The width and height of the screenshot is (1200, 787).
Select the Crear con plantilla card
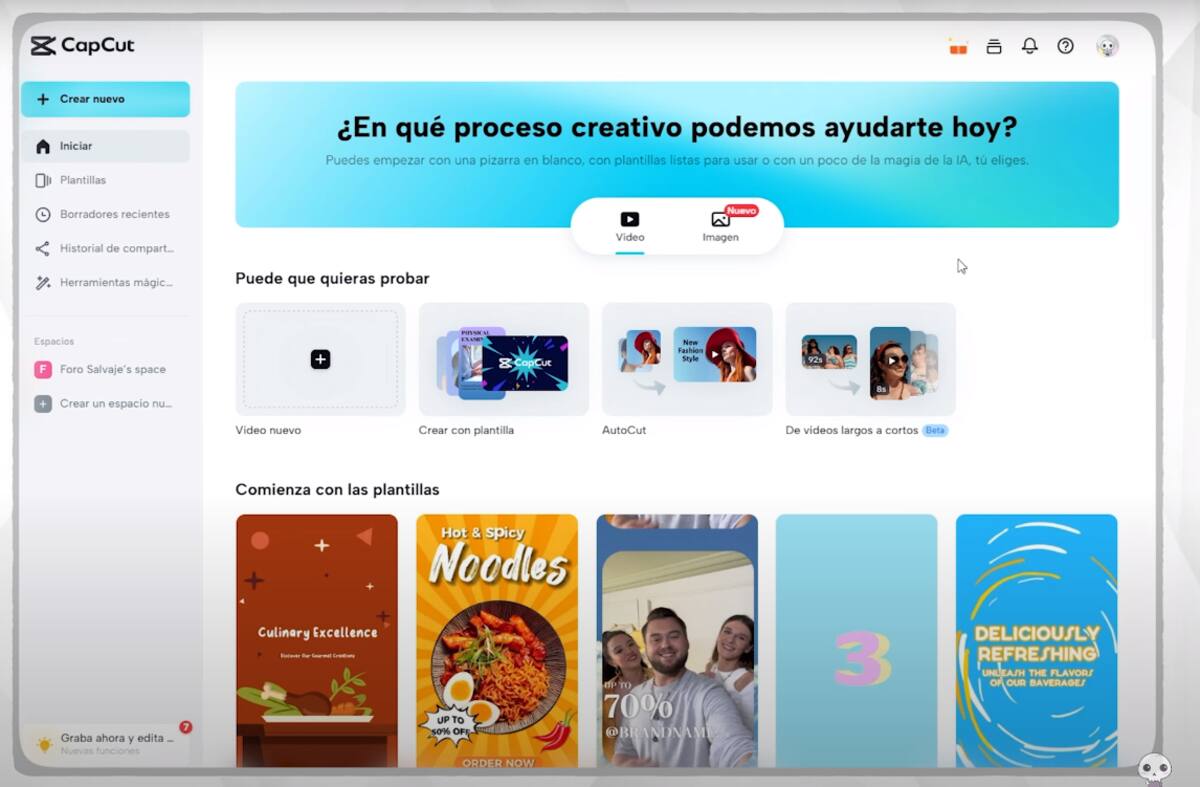click(503, 359)
